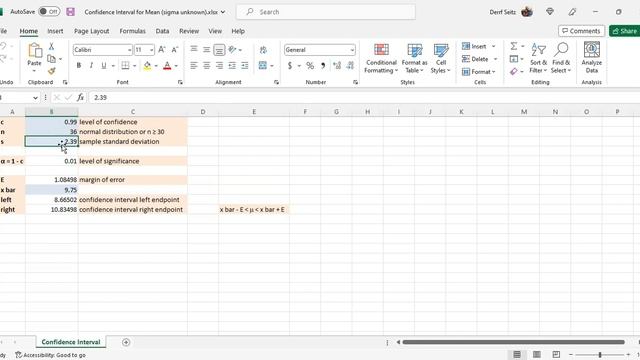The width and height of the screenshot is (640, 360).
Task: Click the Borders icon
Action: 125,65
